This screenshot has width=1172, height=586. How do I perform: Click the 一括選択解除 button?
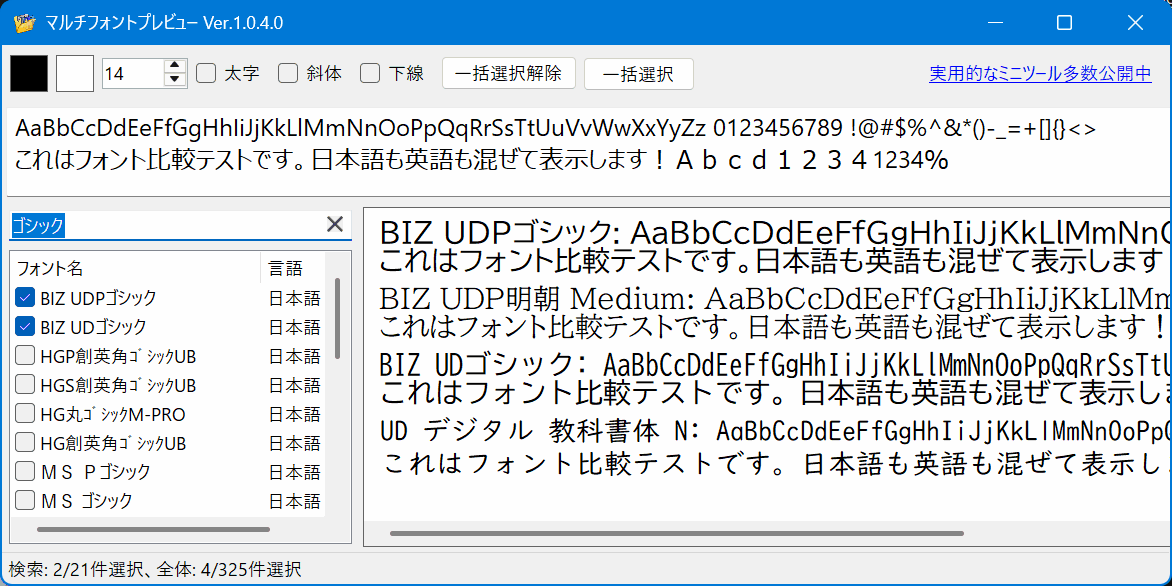coord(509,73)
